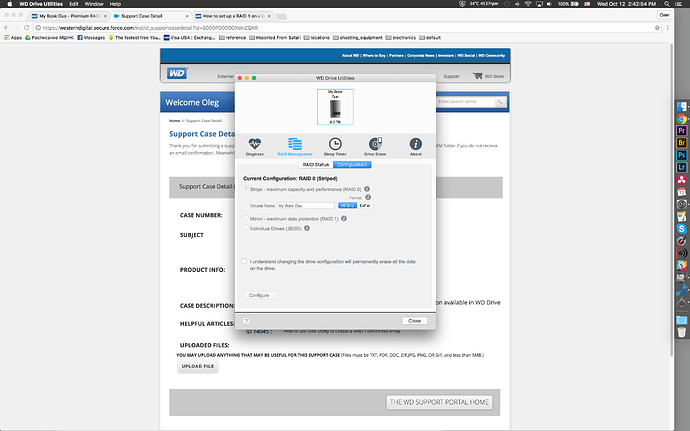Viewport: 690px width, 431px height.
Task: Open the Edit menu
Action: pos(73,4)
